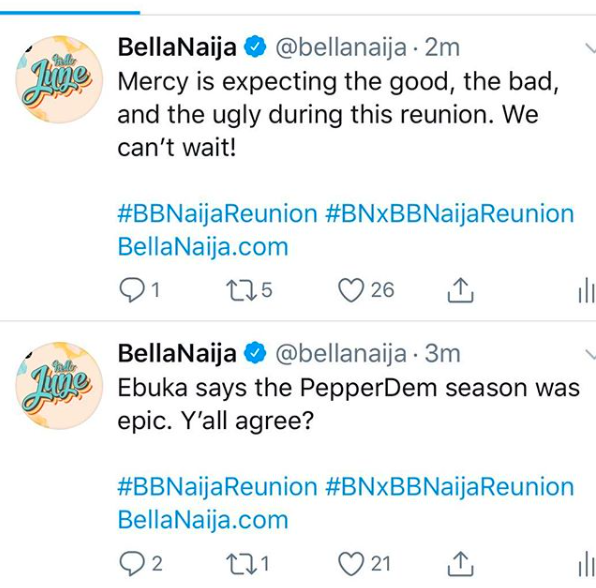Image resolution: width=596 pixels, height=588 pixels.
Task: Open @bellanaija handle on the 3m tweet
Action: click(341, 353)
